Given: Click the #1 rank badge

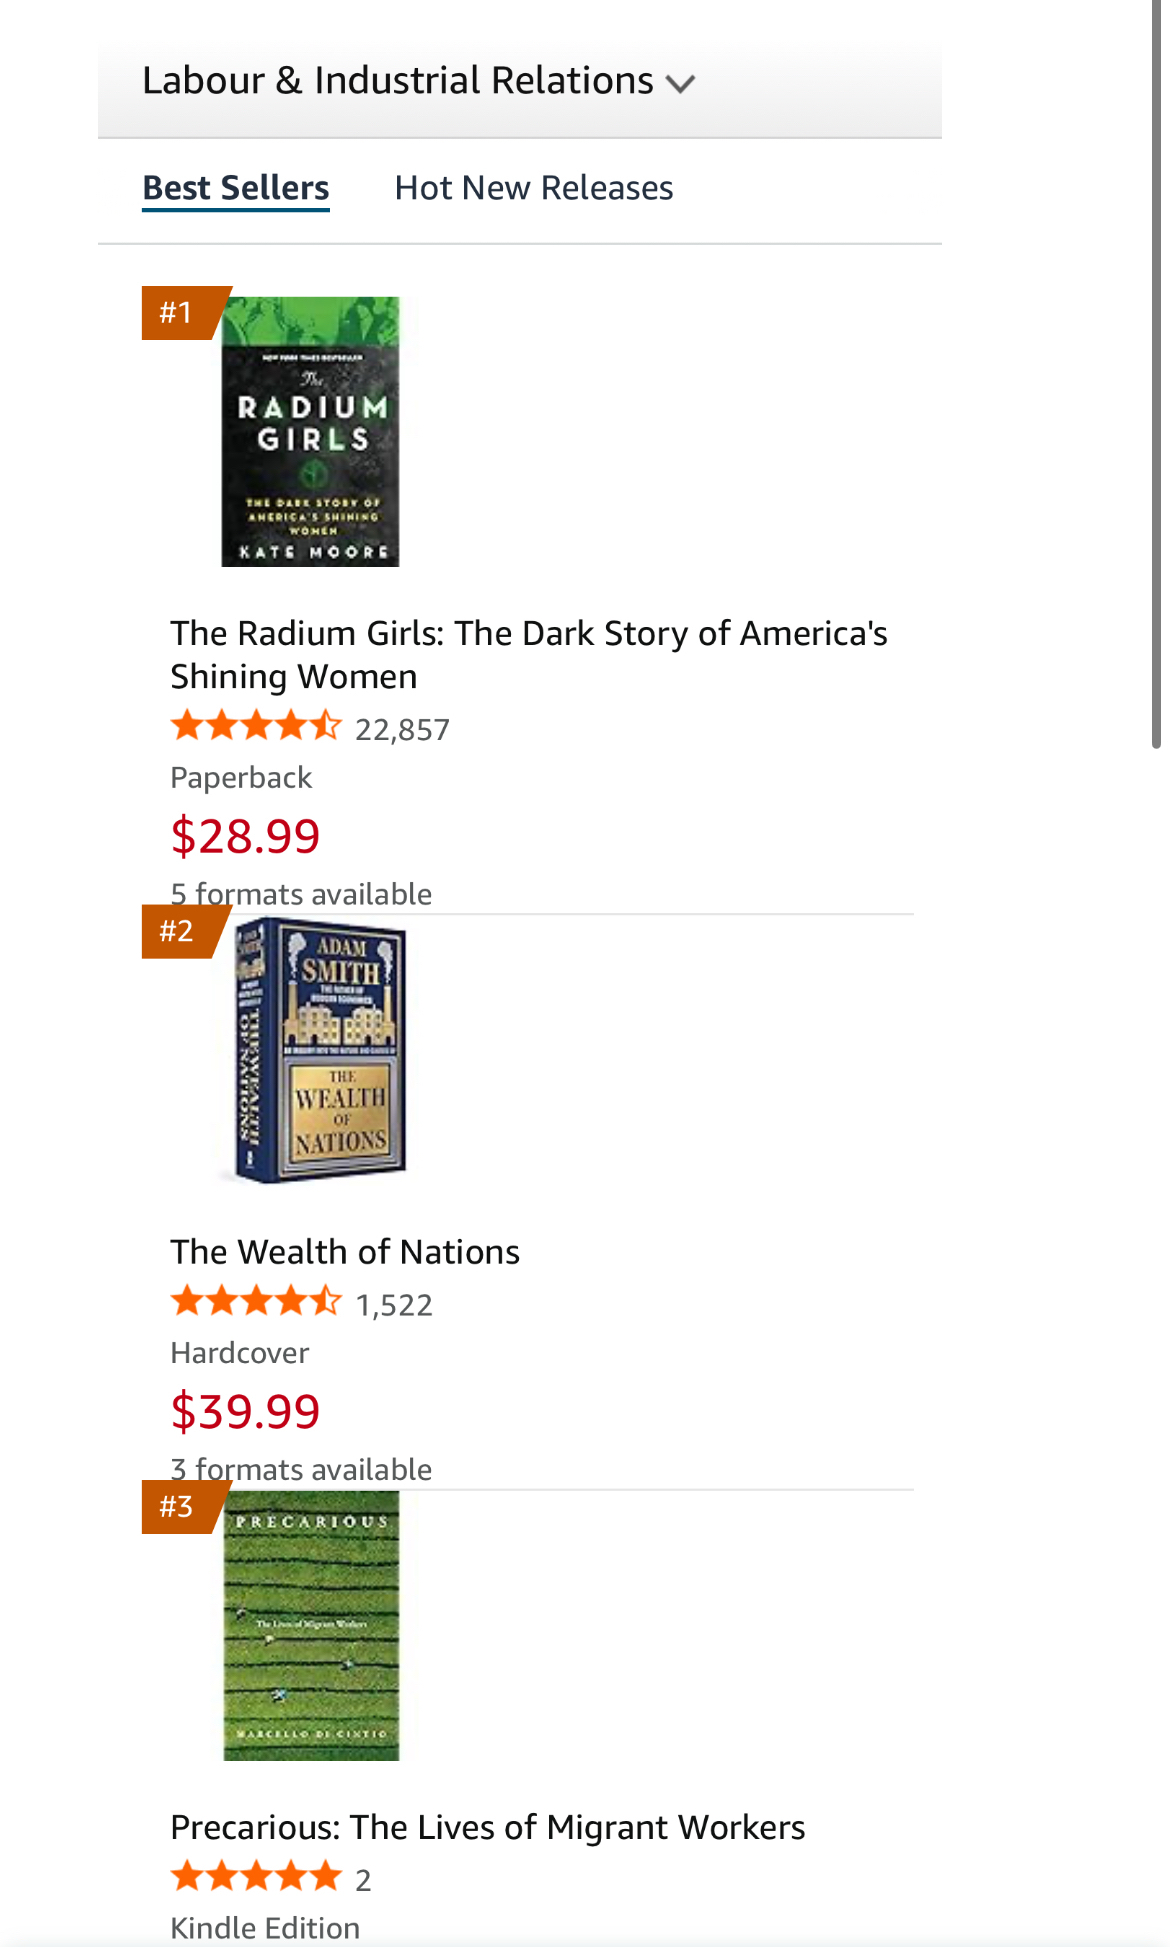Looking at the screenshot, I should coord(178,313).
